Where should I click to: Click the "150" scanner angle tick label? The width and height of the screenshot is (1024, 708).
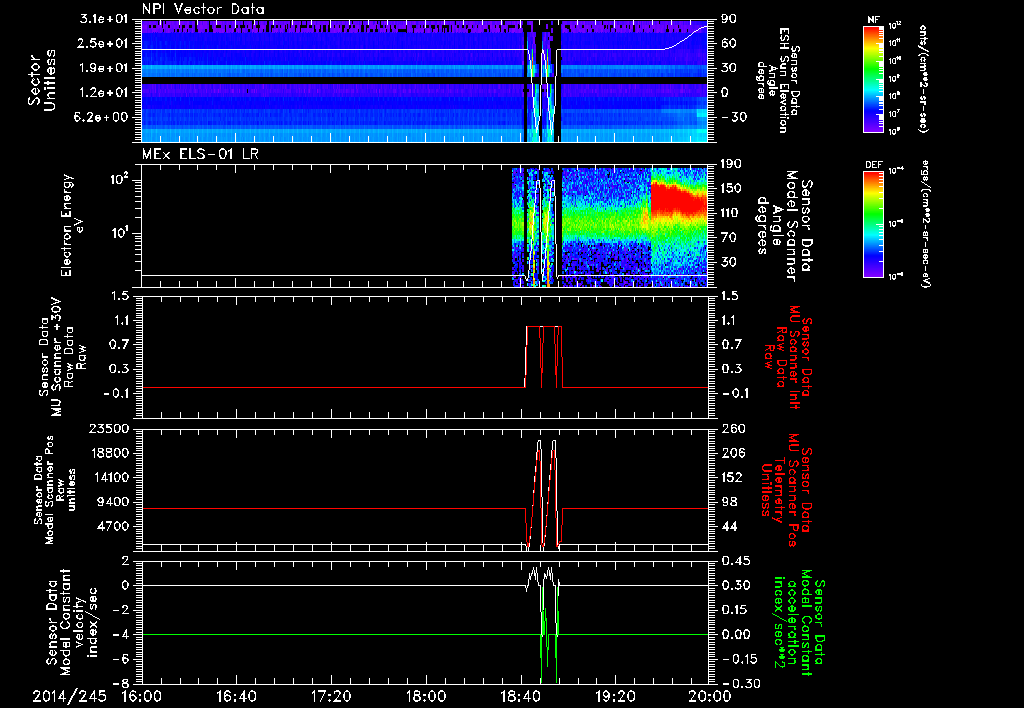730,188
